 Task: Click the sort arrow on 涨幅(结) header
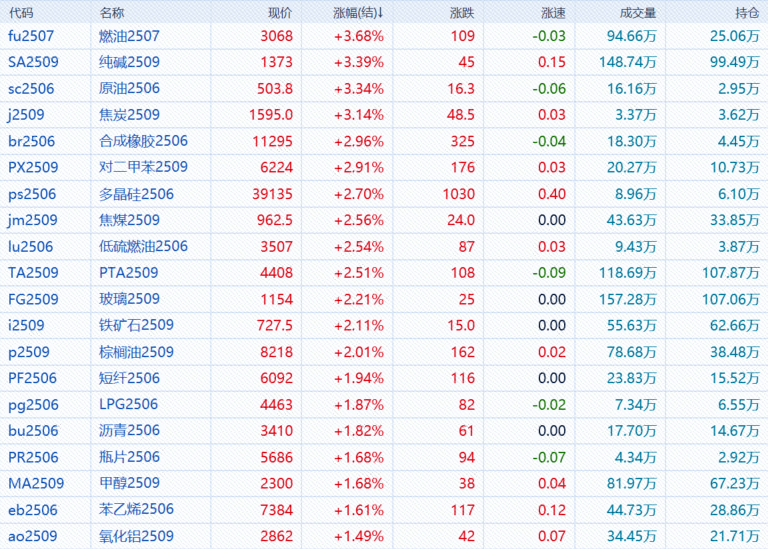point(380,13)
